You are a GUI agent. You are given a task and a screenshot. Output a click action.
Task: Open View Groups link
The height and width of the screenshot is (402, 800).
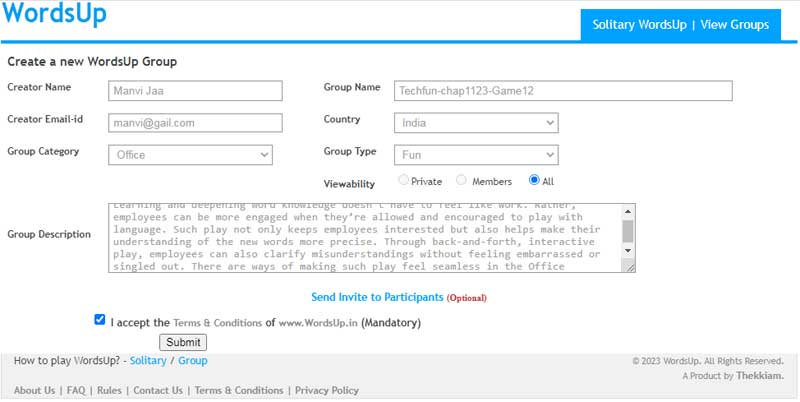(x=735, y=25)
